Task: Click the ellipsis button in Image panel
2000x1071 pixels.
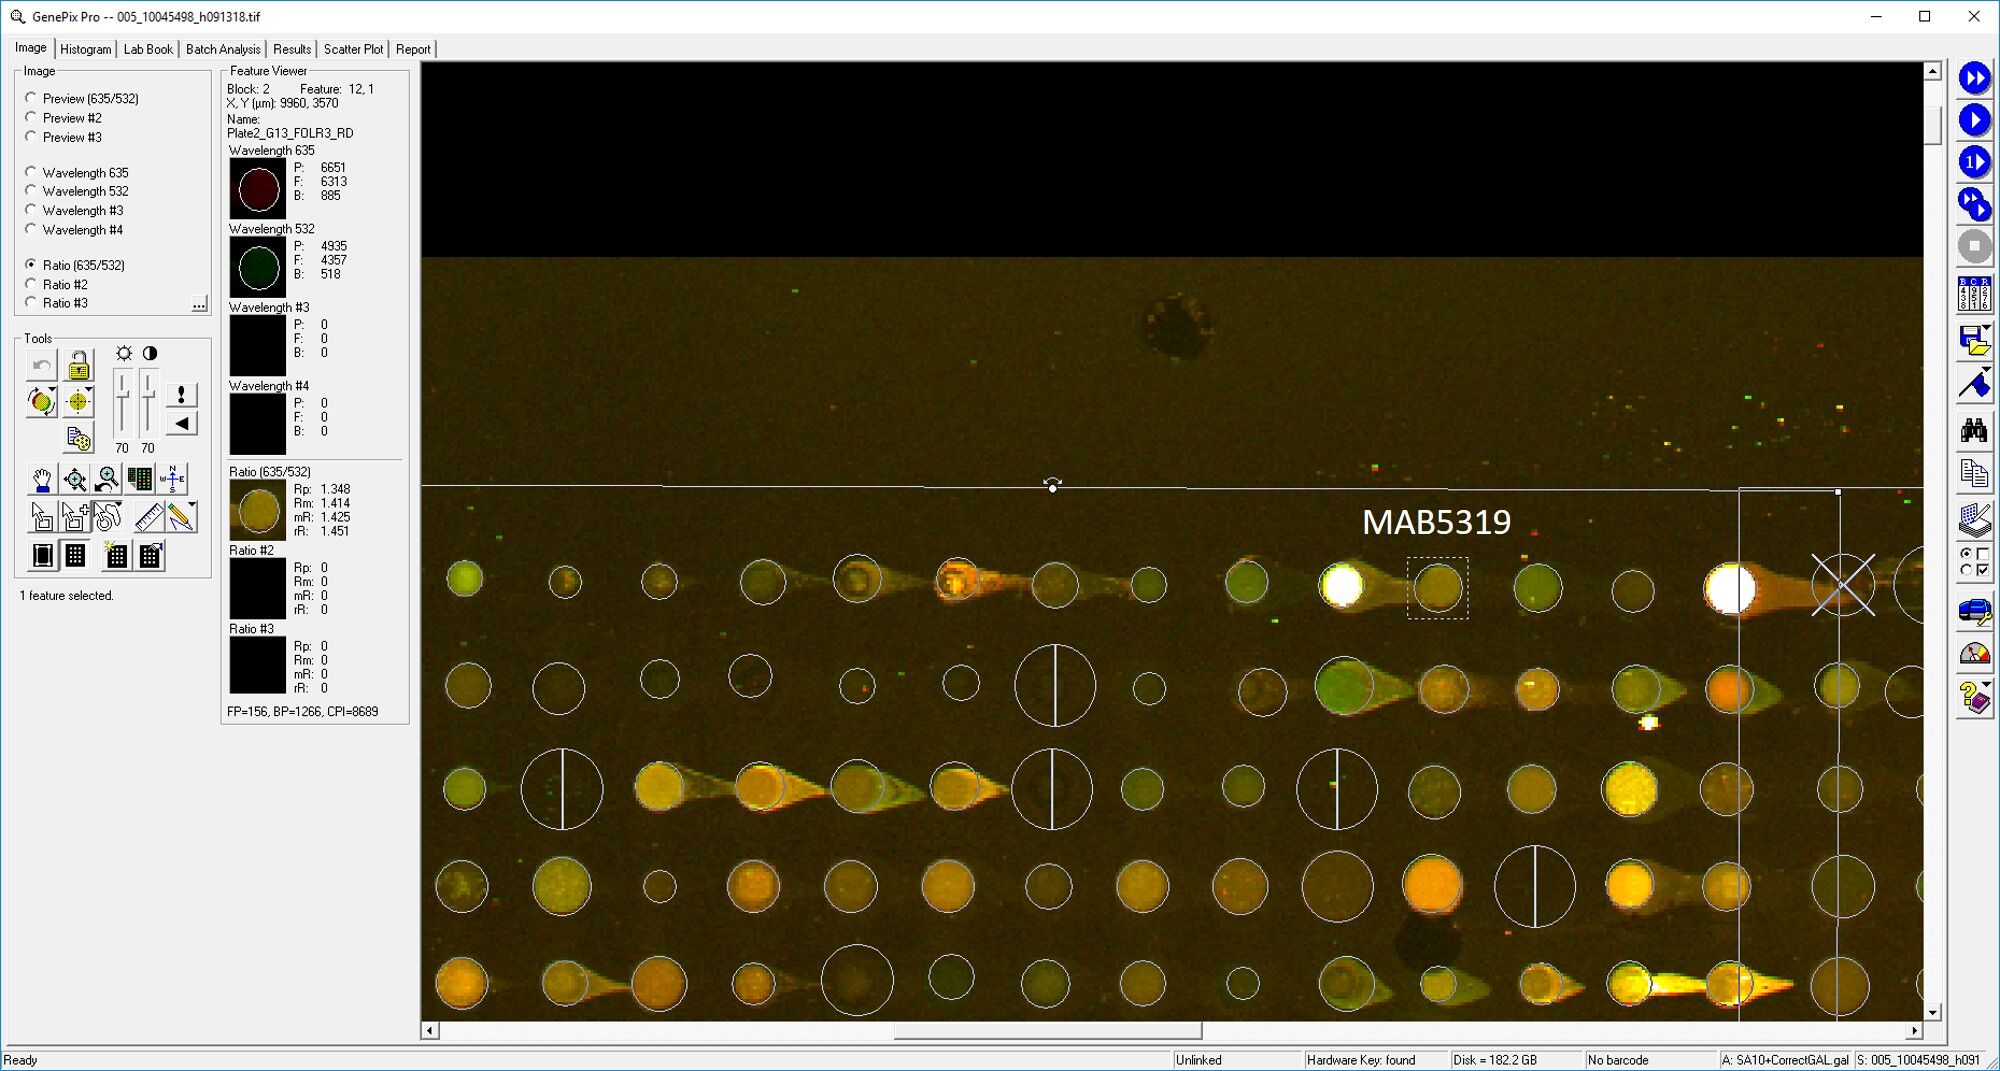Action: (199, 304)
